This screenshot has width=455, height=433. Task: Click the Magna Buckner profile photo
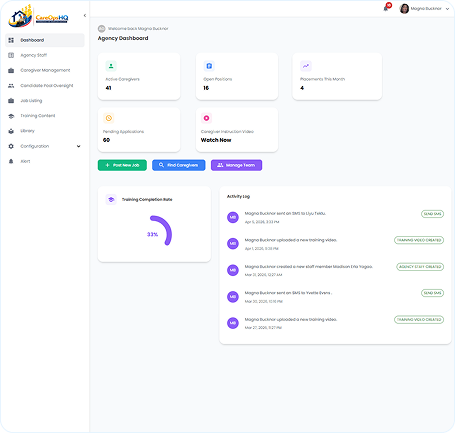(x=404, y=9)
